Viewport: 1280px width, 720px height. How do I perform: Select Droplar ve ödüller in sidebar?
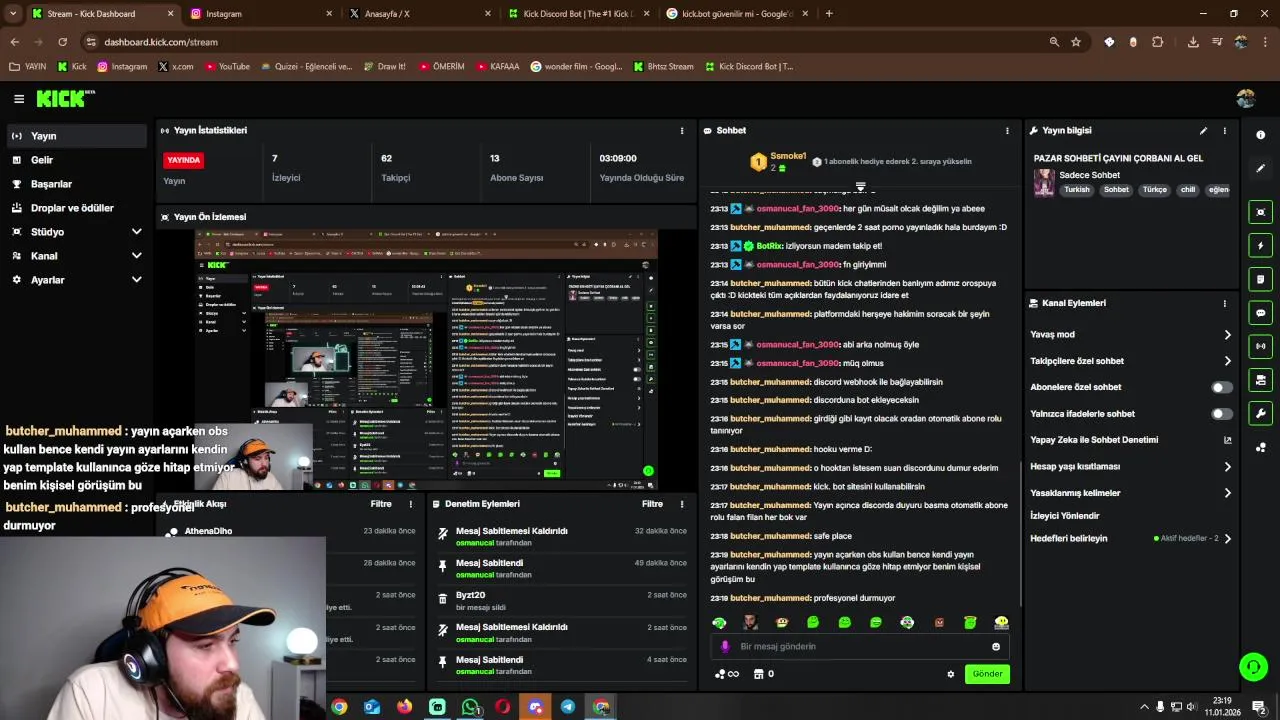click(x=76, y=208)
